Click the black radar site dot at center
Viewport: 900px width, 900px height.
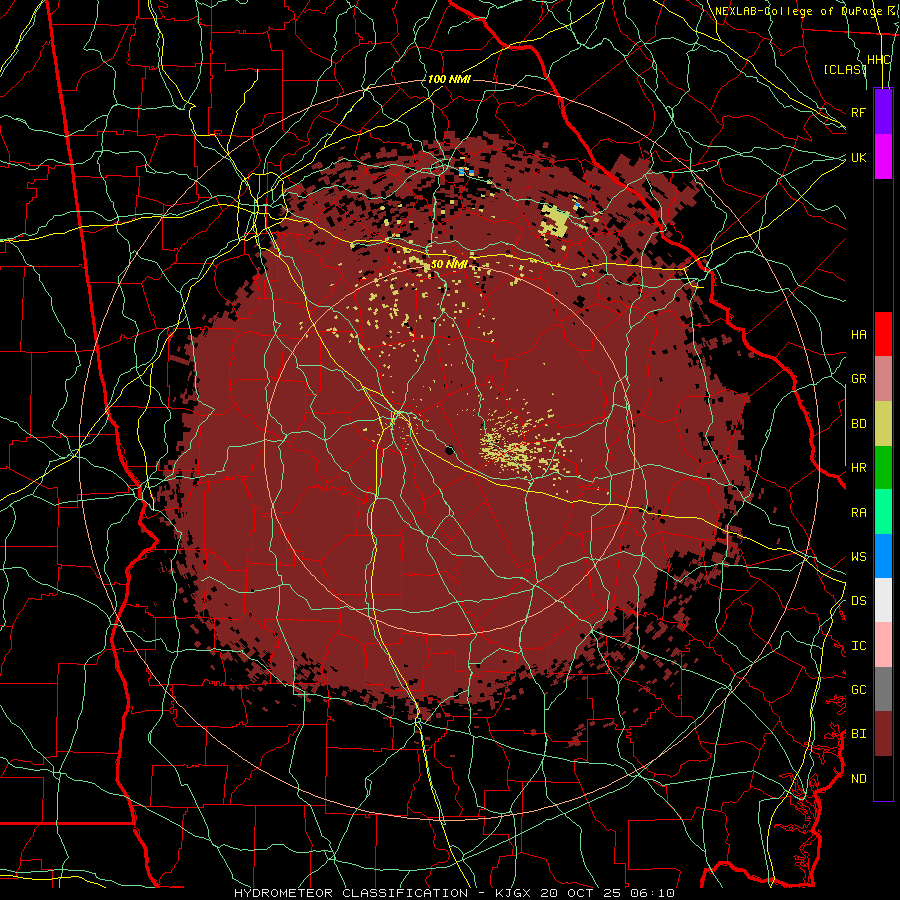pos(450,450)
